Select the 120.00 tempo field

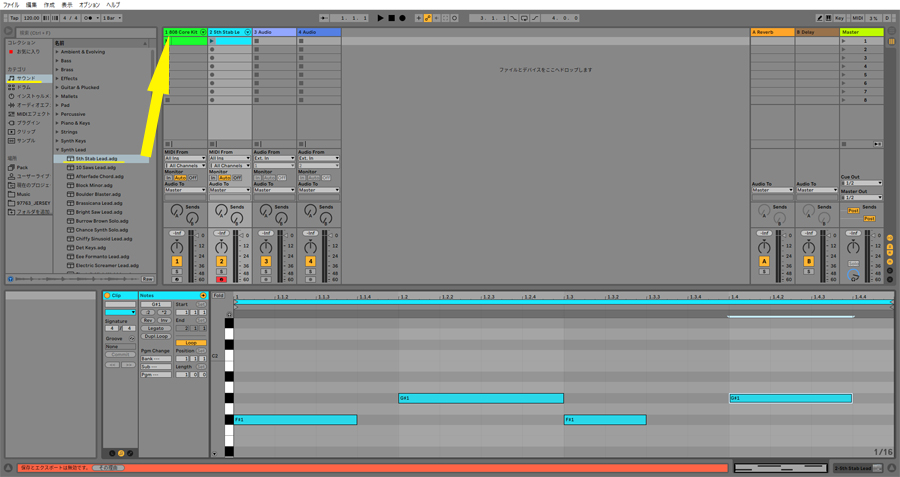click(32, 18)
